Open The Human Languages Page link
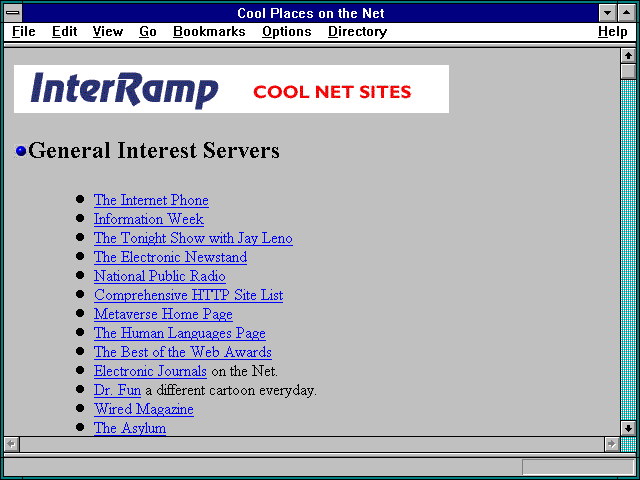 click(x=180, y=333)
